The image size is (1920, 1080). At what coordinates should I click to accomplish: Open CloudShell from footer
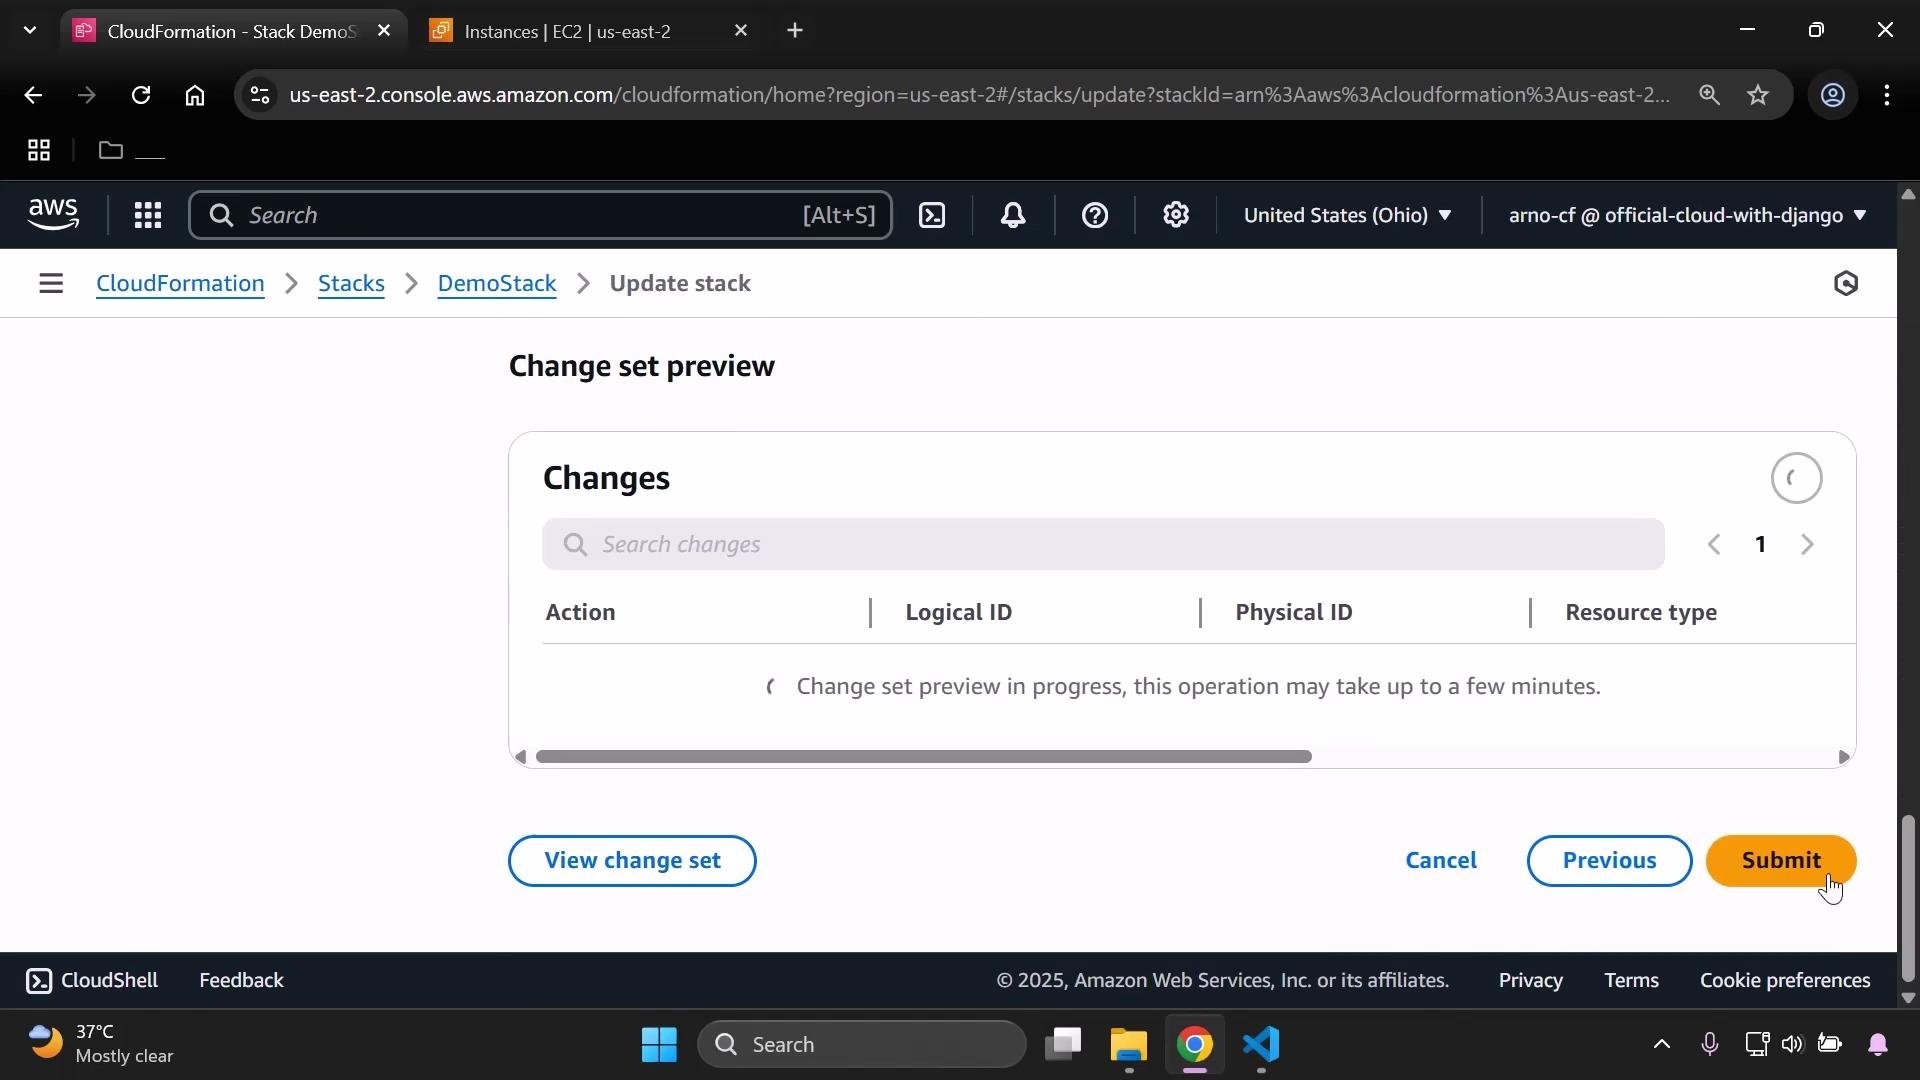tap(92, 981)
